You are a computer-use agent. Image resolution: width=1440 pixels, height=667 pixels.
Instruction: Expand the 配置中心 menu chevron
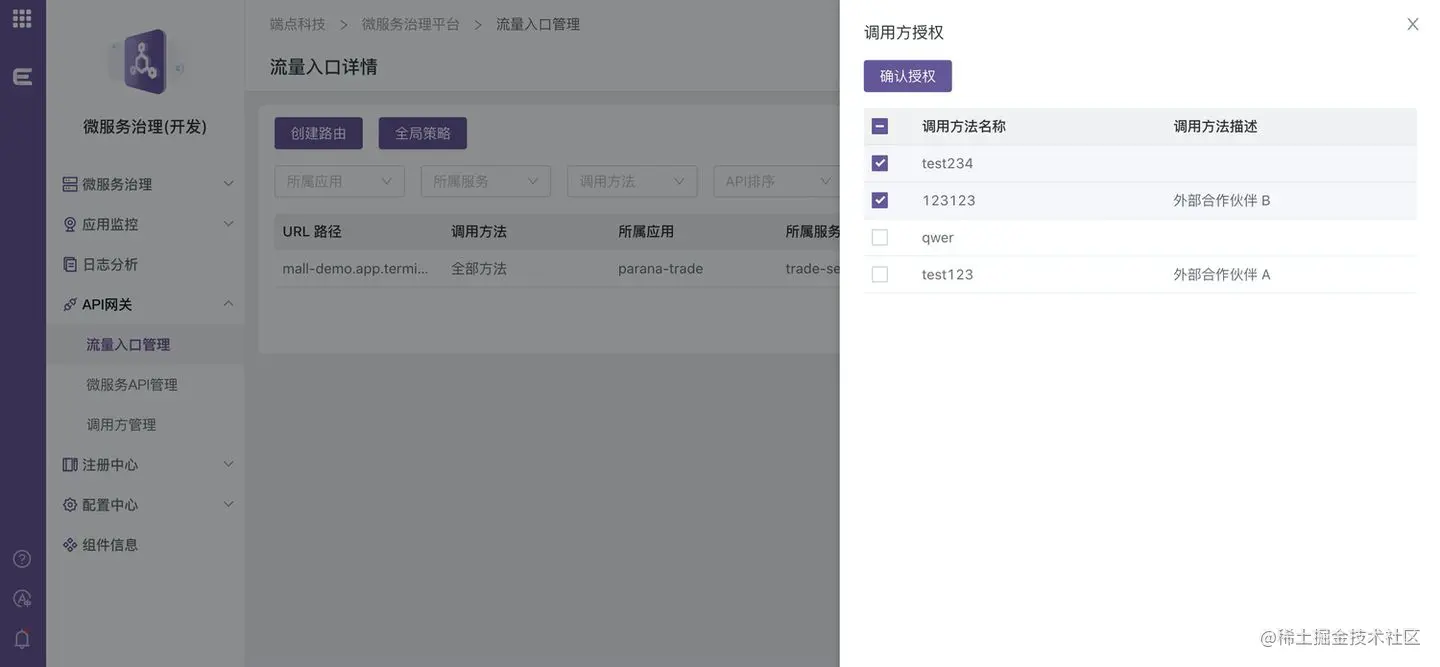[228, 504]
